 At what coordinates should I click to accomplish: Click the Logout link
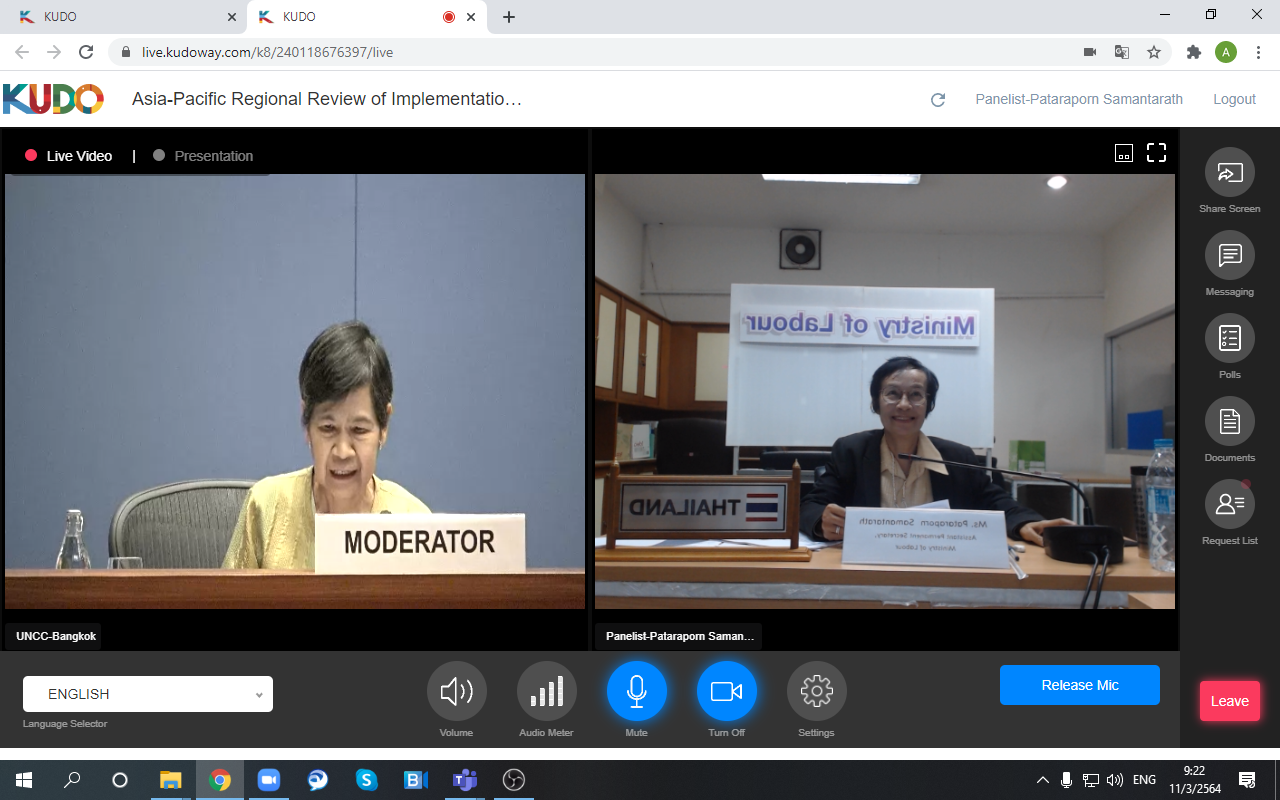1234,99
